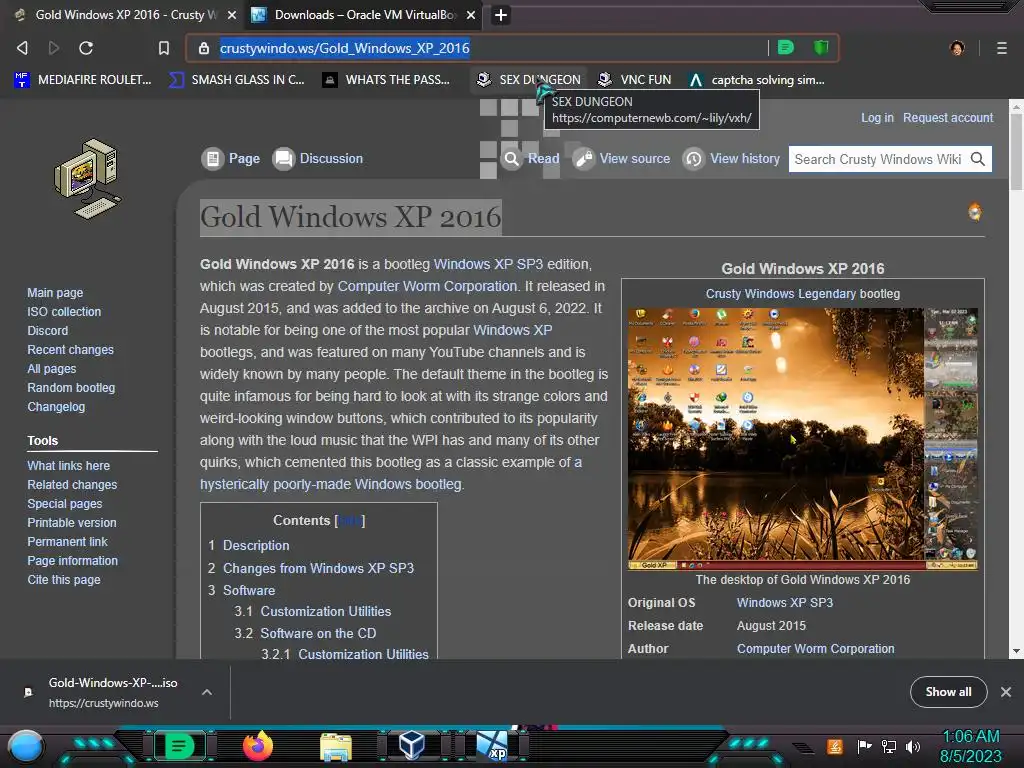Follow the Windows XP SP3 link in intro
This screenshot has height=768, width=1024.
[488, 264]
